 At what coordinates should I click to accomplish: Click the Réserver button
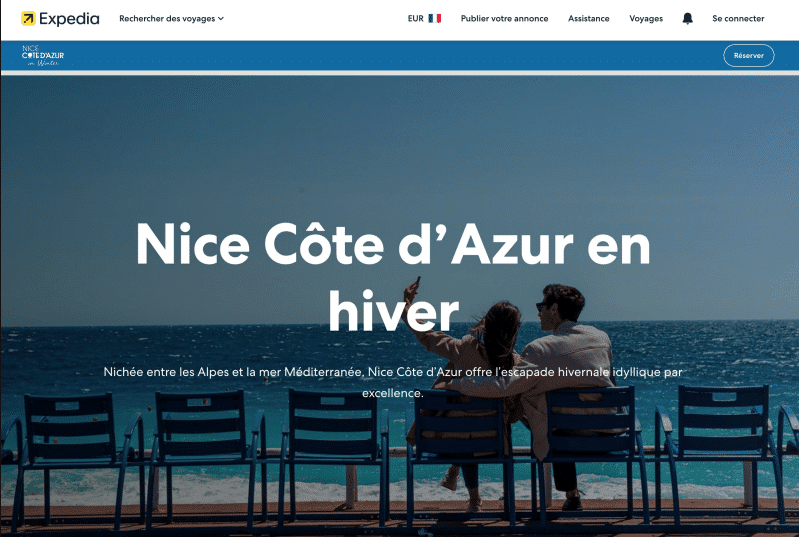click(x=749, y=56)
